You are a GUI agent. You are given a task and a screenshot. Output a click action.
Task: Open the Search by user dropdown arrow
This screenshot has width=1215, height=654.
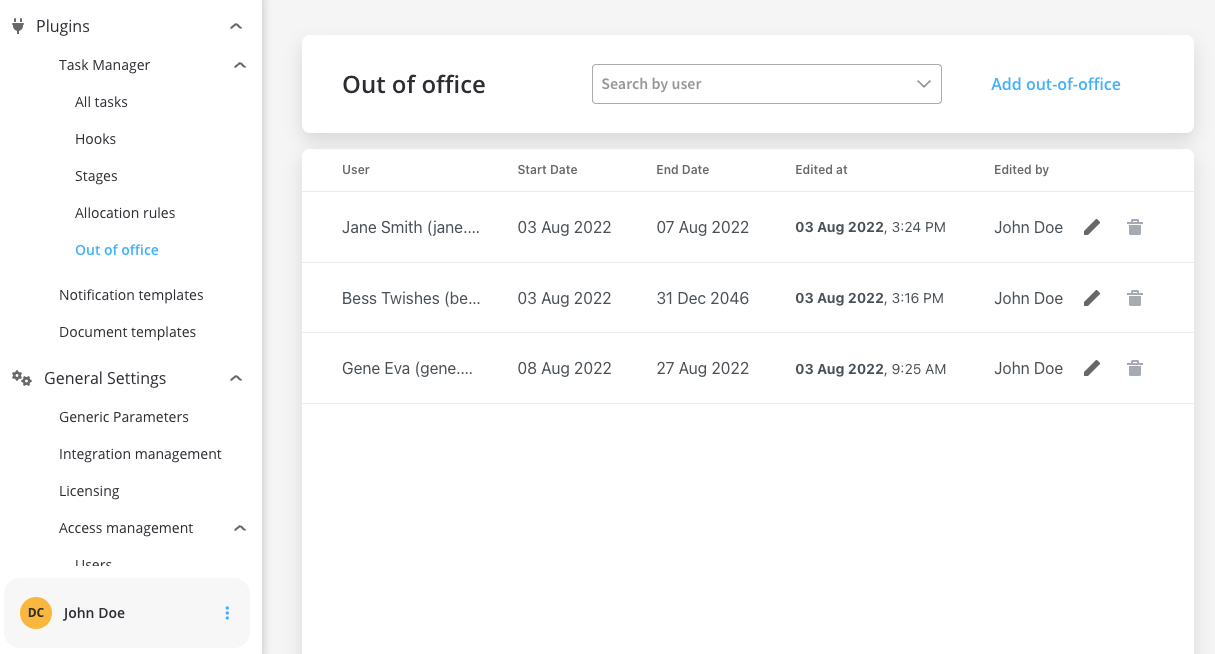[x=924, y=84]
